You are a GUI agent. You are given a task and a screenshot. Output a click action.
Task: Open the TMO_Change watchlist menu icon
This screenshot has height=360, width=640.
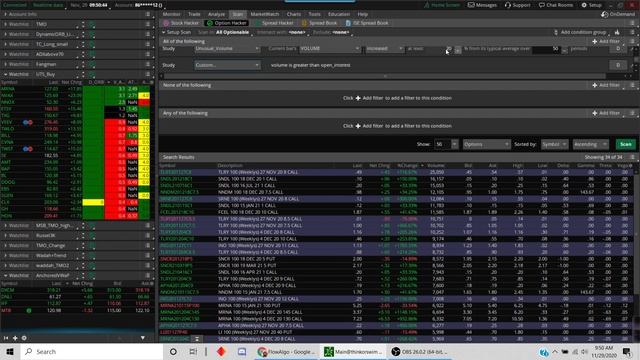[148, 246]
